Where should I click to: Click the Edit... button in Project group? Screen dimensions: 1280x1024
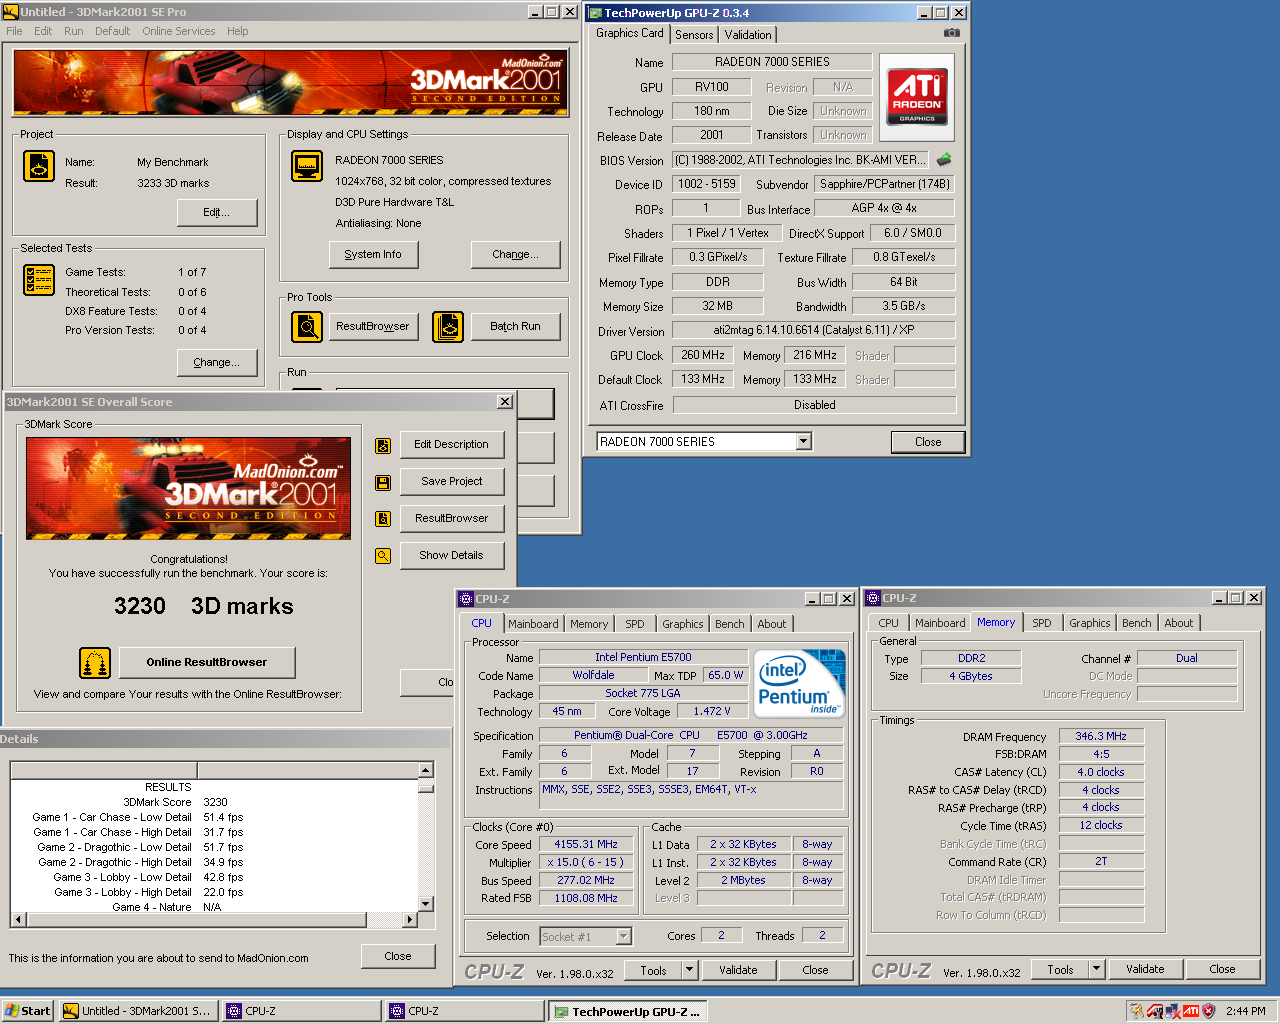pos(217,213)
